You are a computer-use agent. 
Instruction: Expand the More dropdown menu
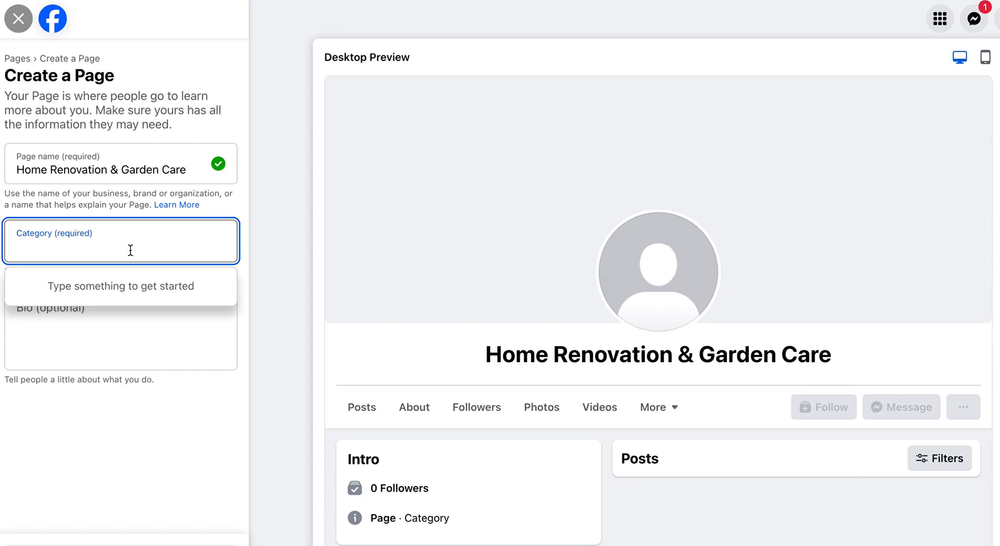659,407
